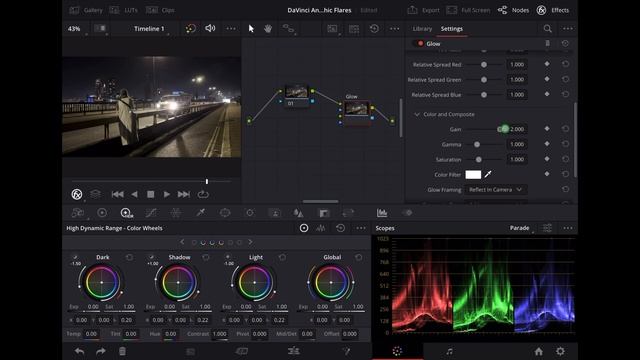Click the Full Screen button

point(468,10)
